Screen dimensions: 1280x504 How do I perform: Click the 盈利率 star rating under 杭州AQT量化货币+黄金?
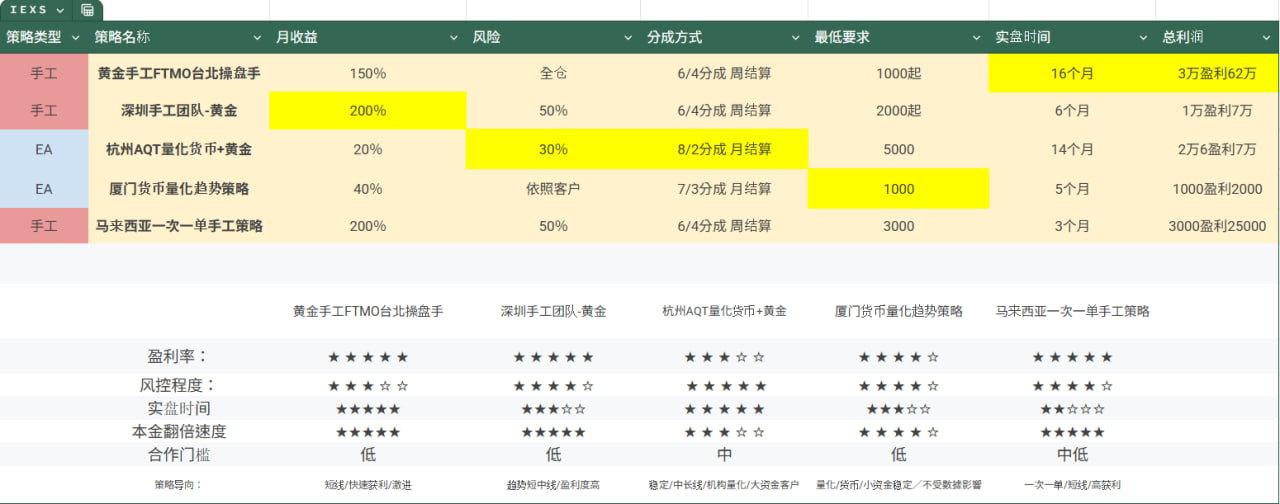point(724,357)
